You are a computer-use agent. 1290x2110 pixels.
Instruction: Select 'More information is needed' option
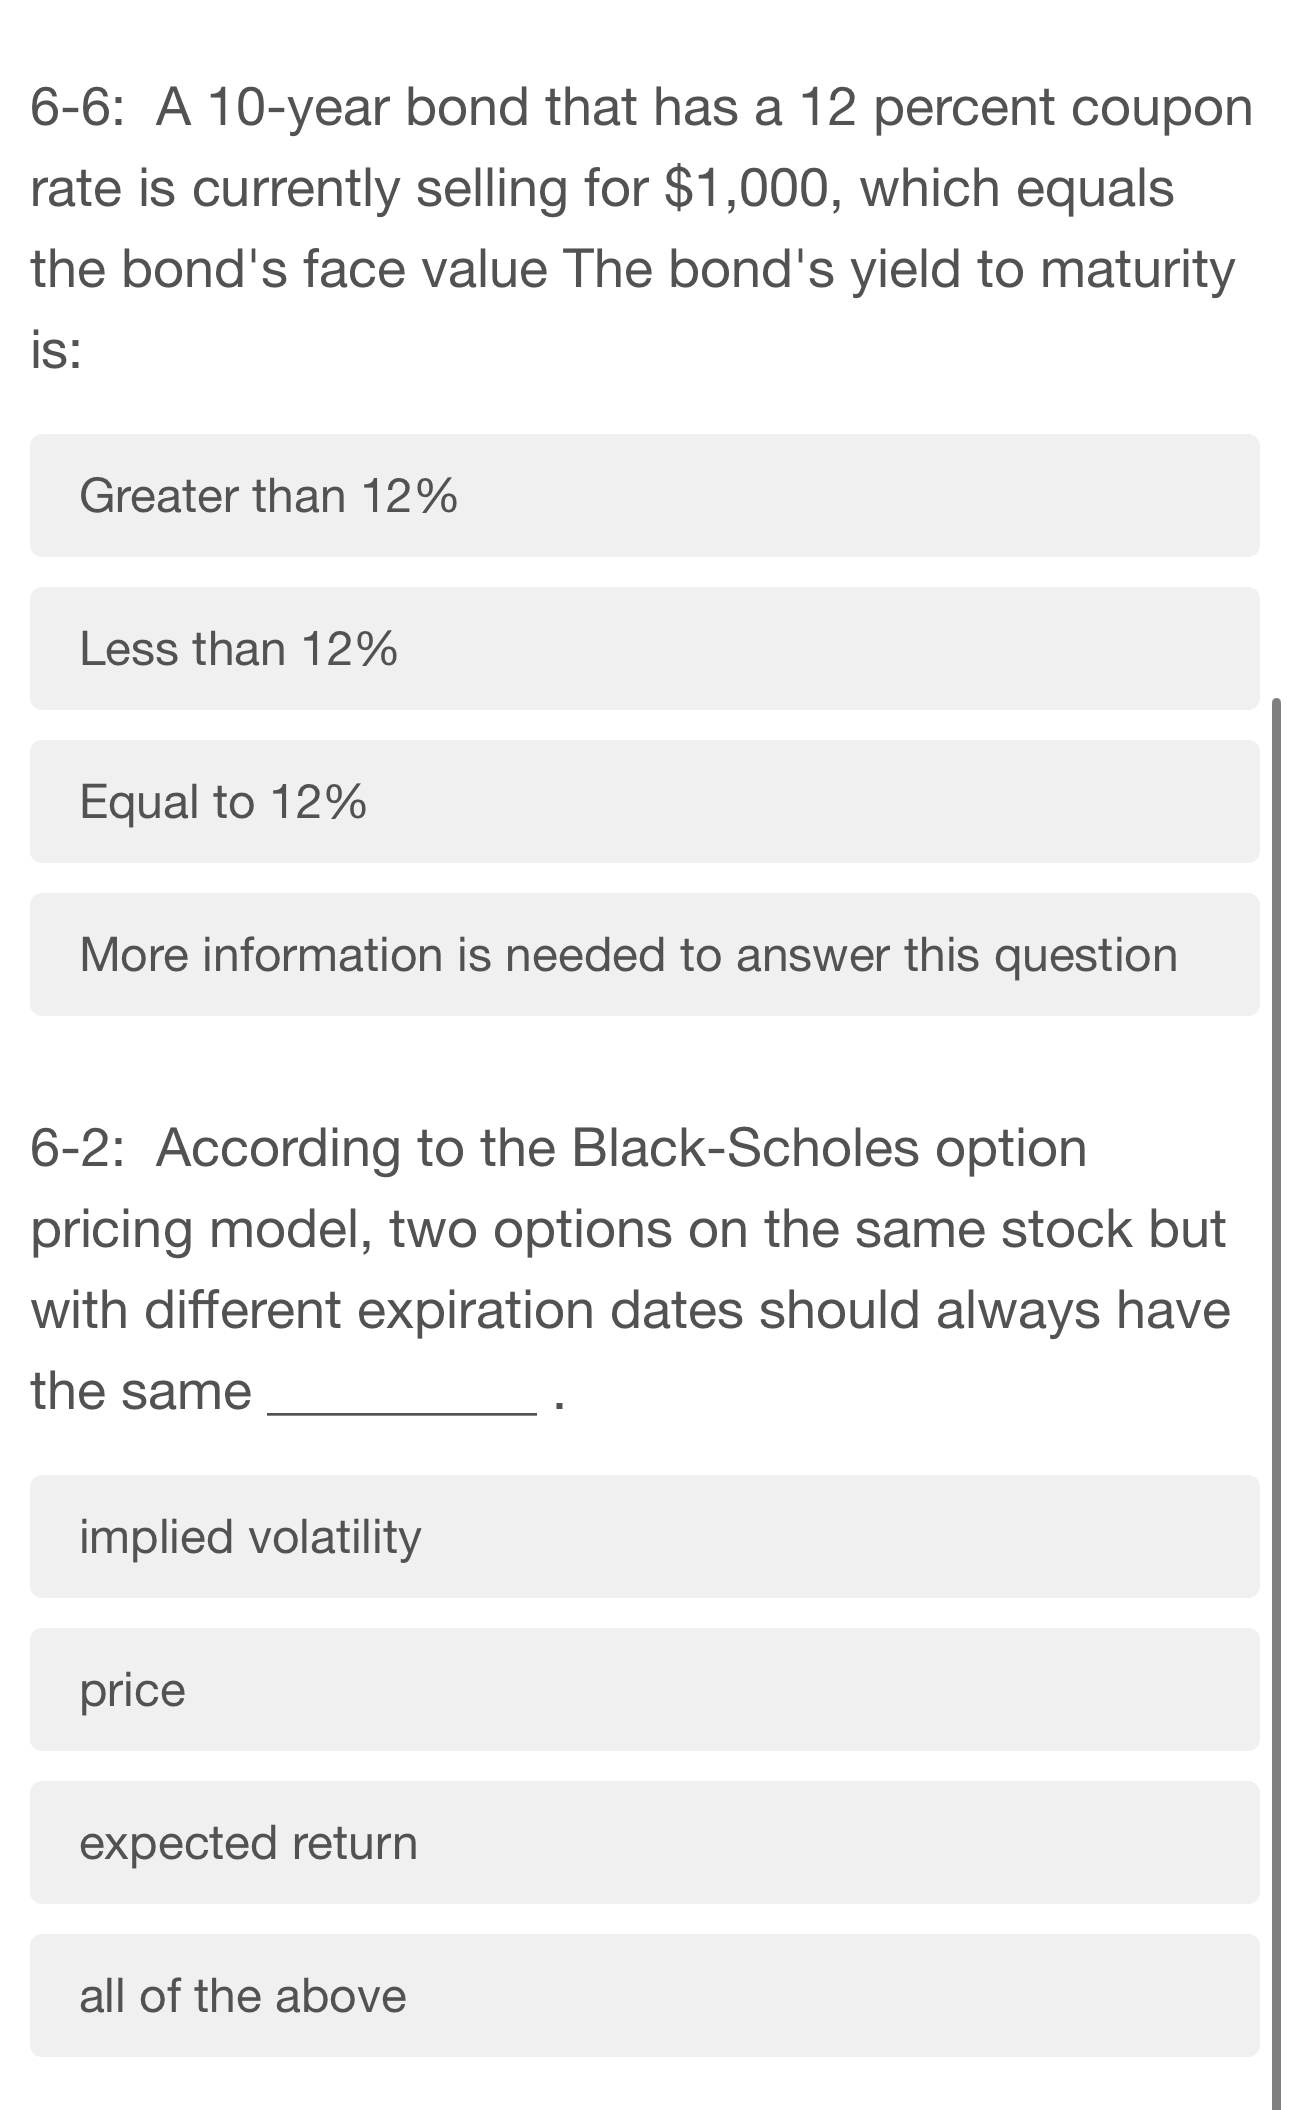(644, 954)
